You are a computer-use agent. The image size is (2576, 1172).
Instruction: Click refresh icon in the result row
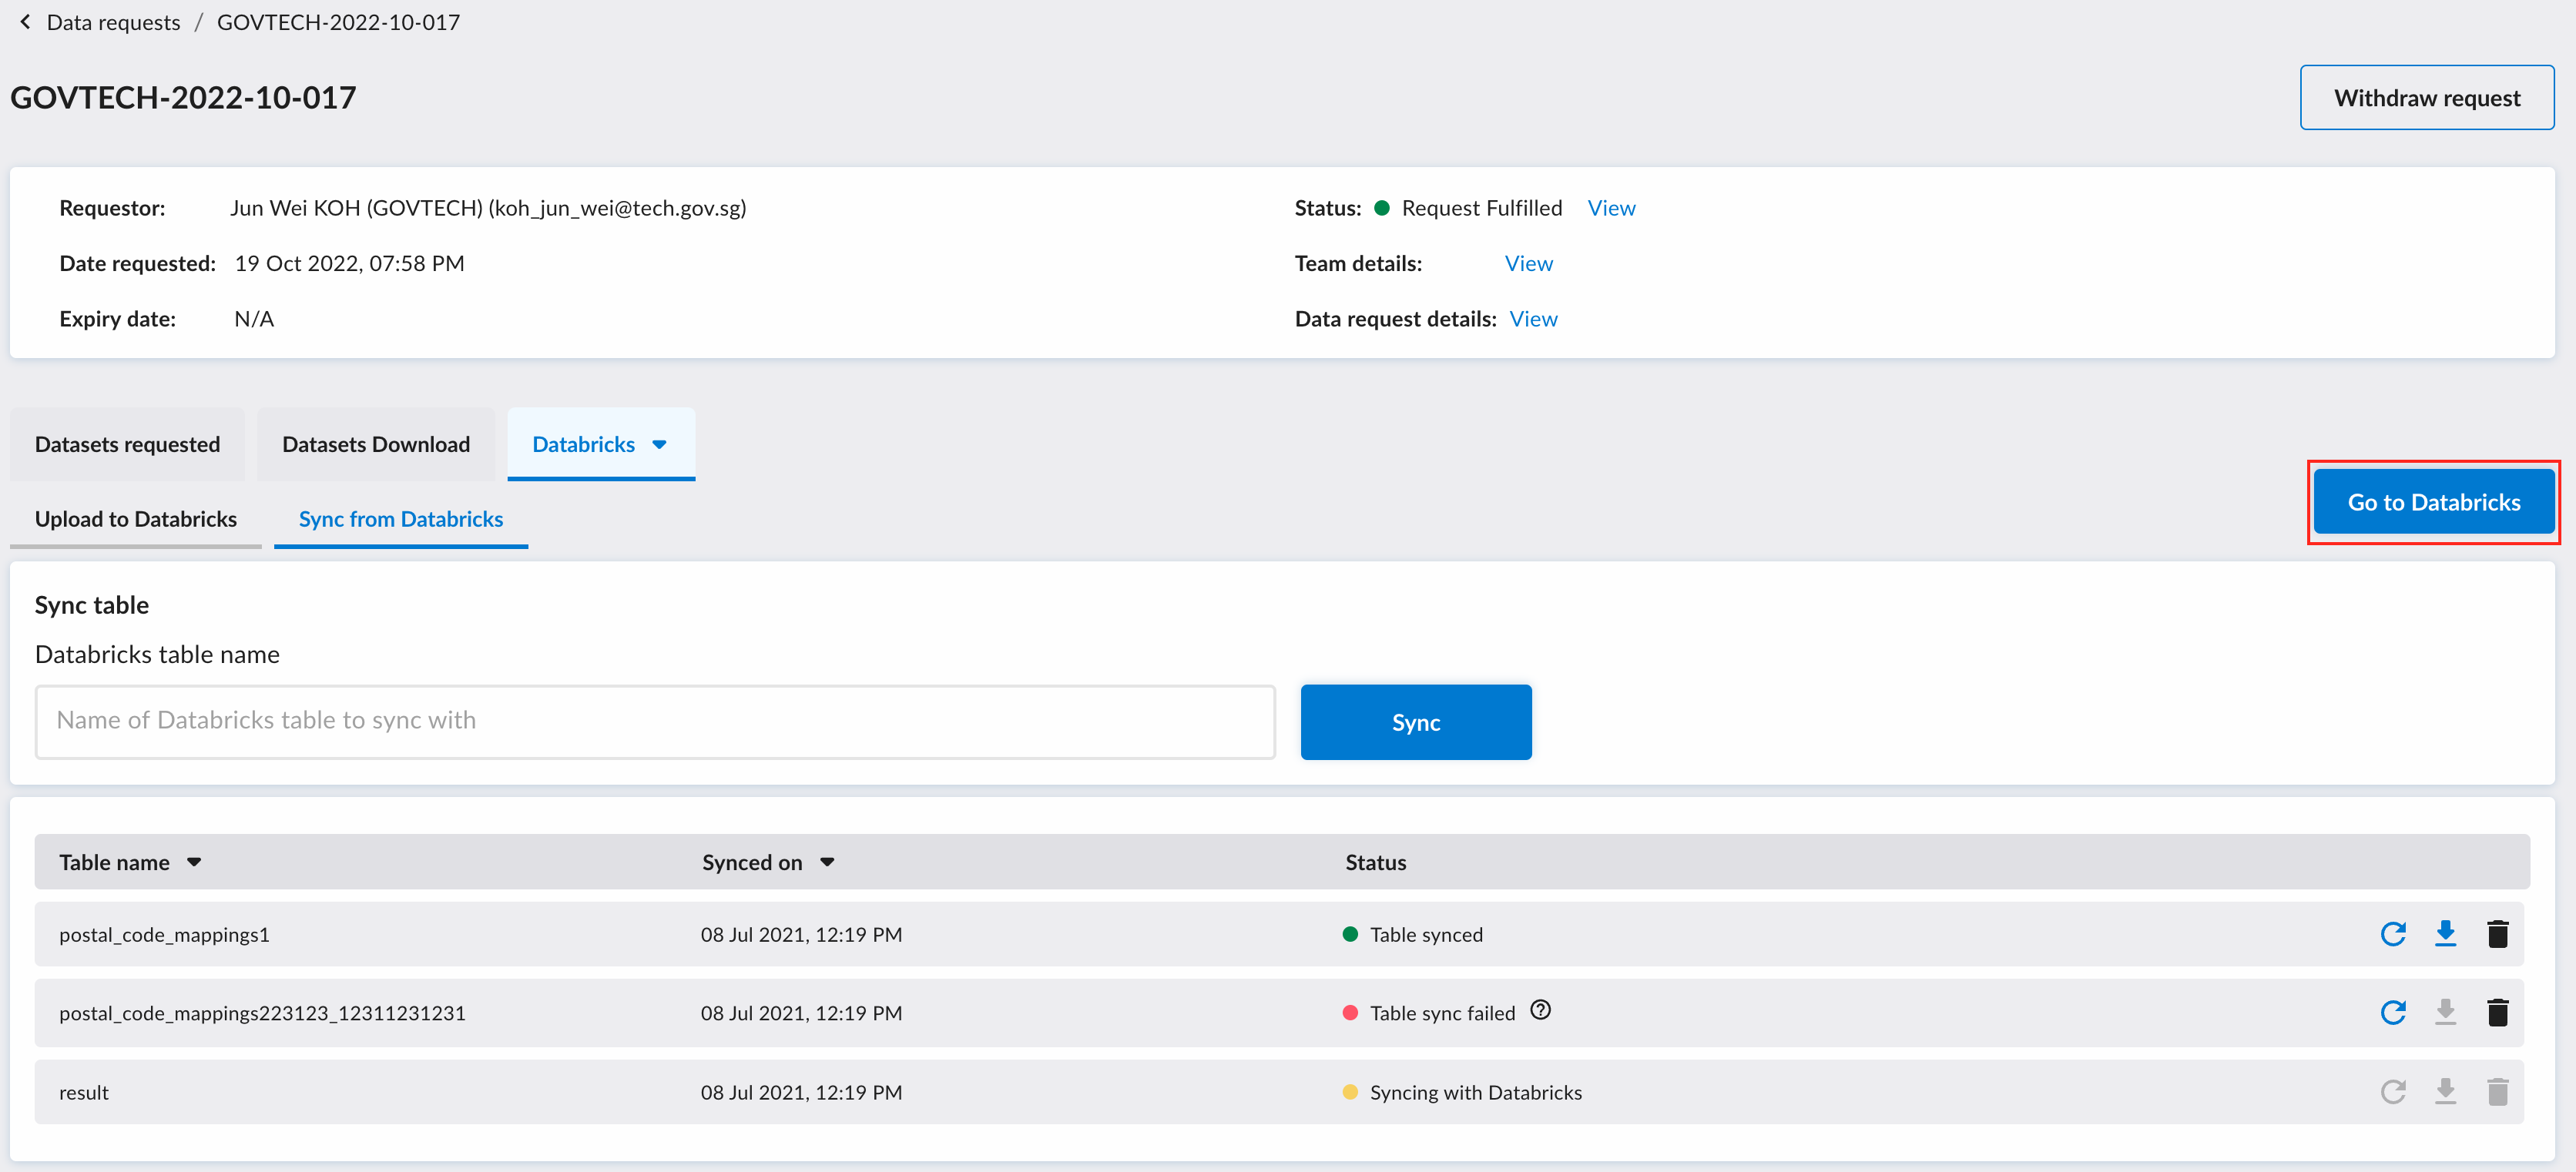tap(2393, 1092)
